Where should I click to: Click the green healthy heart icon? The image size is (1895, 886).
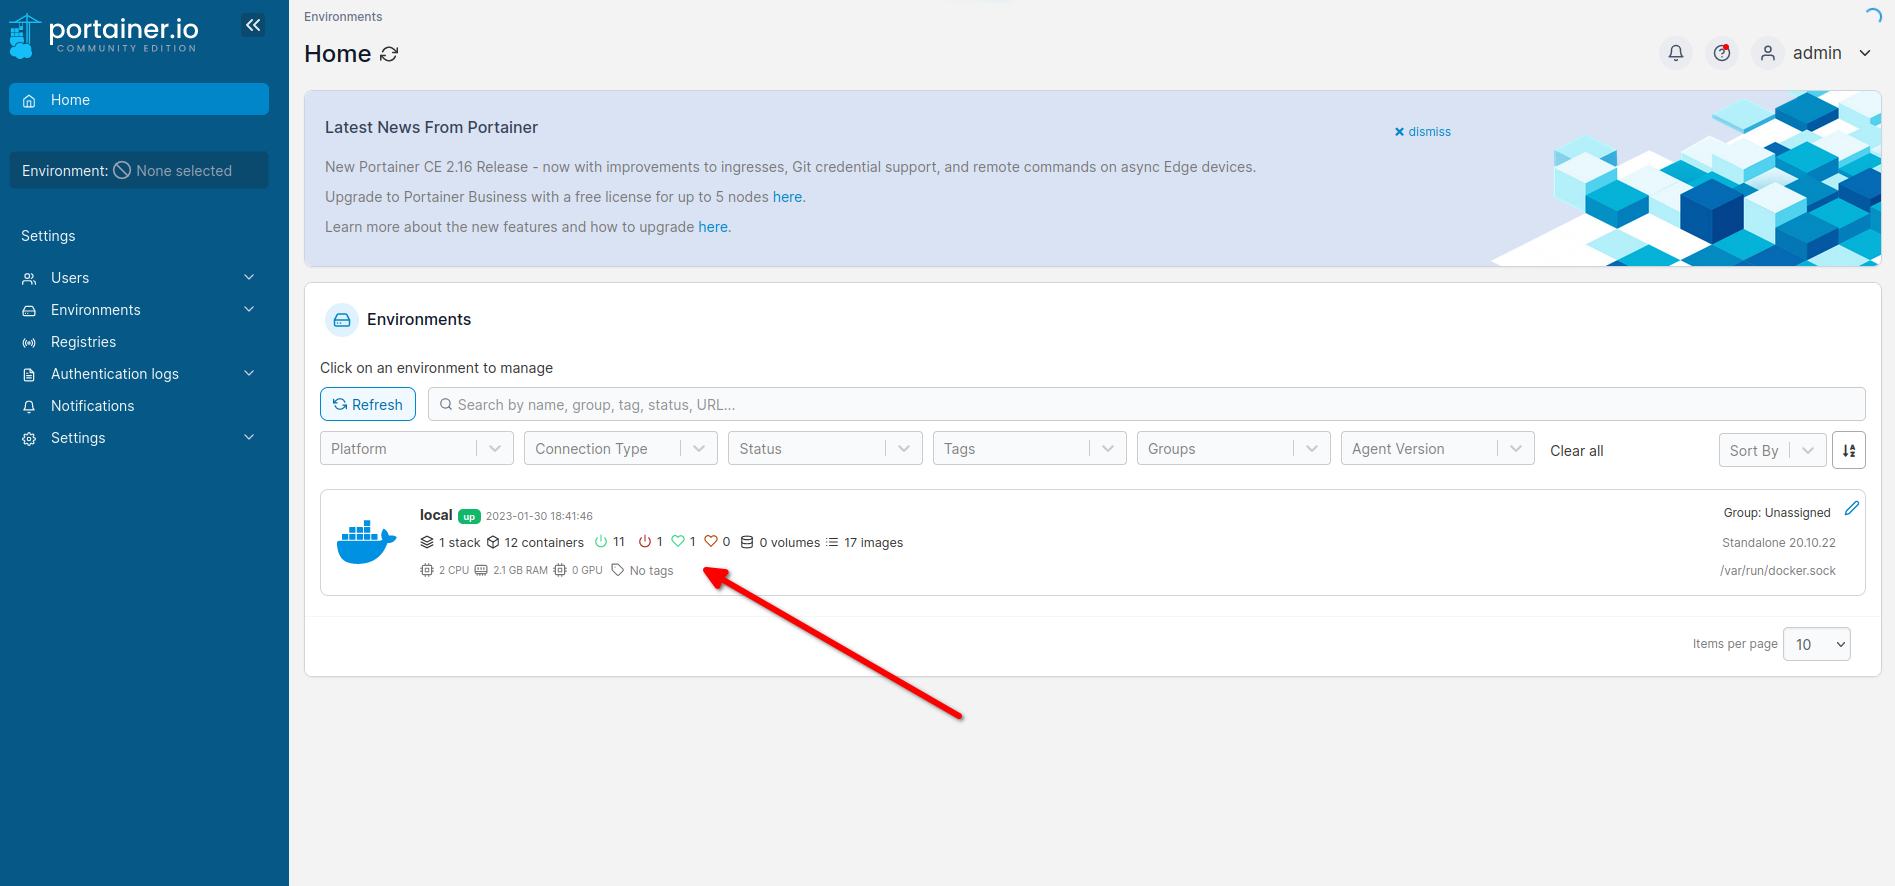pyautogui.click(x=678, y=541)
